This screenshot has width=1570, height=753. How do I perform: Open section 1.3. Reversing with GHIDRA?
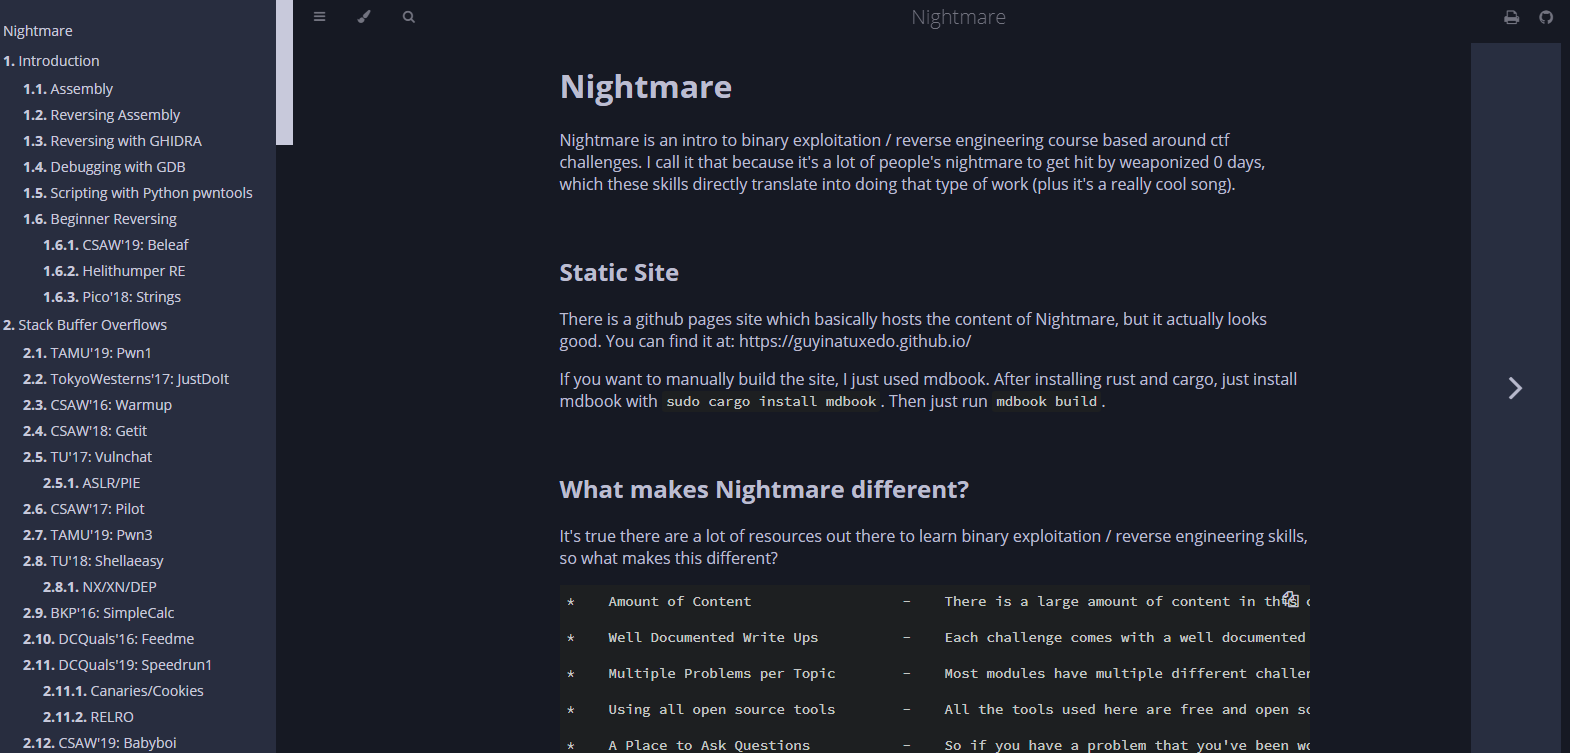point(112,141)
